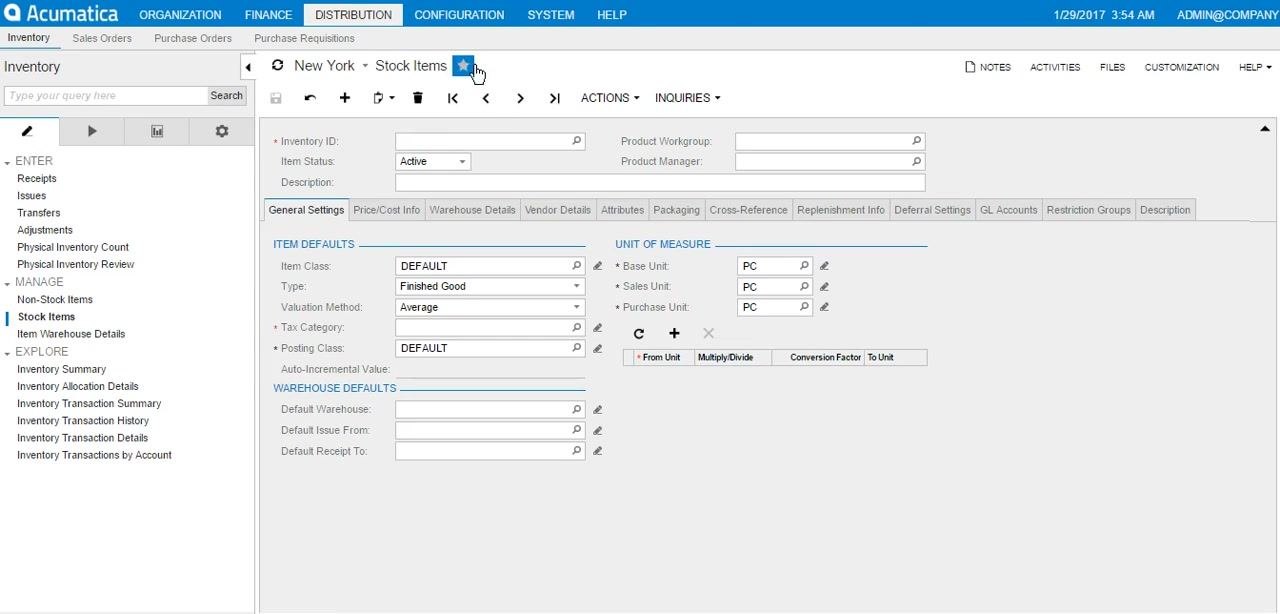
Task: Open the INQUIRIES dropdown menu
Action: click(x=687, y=98)
